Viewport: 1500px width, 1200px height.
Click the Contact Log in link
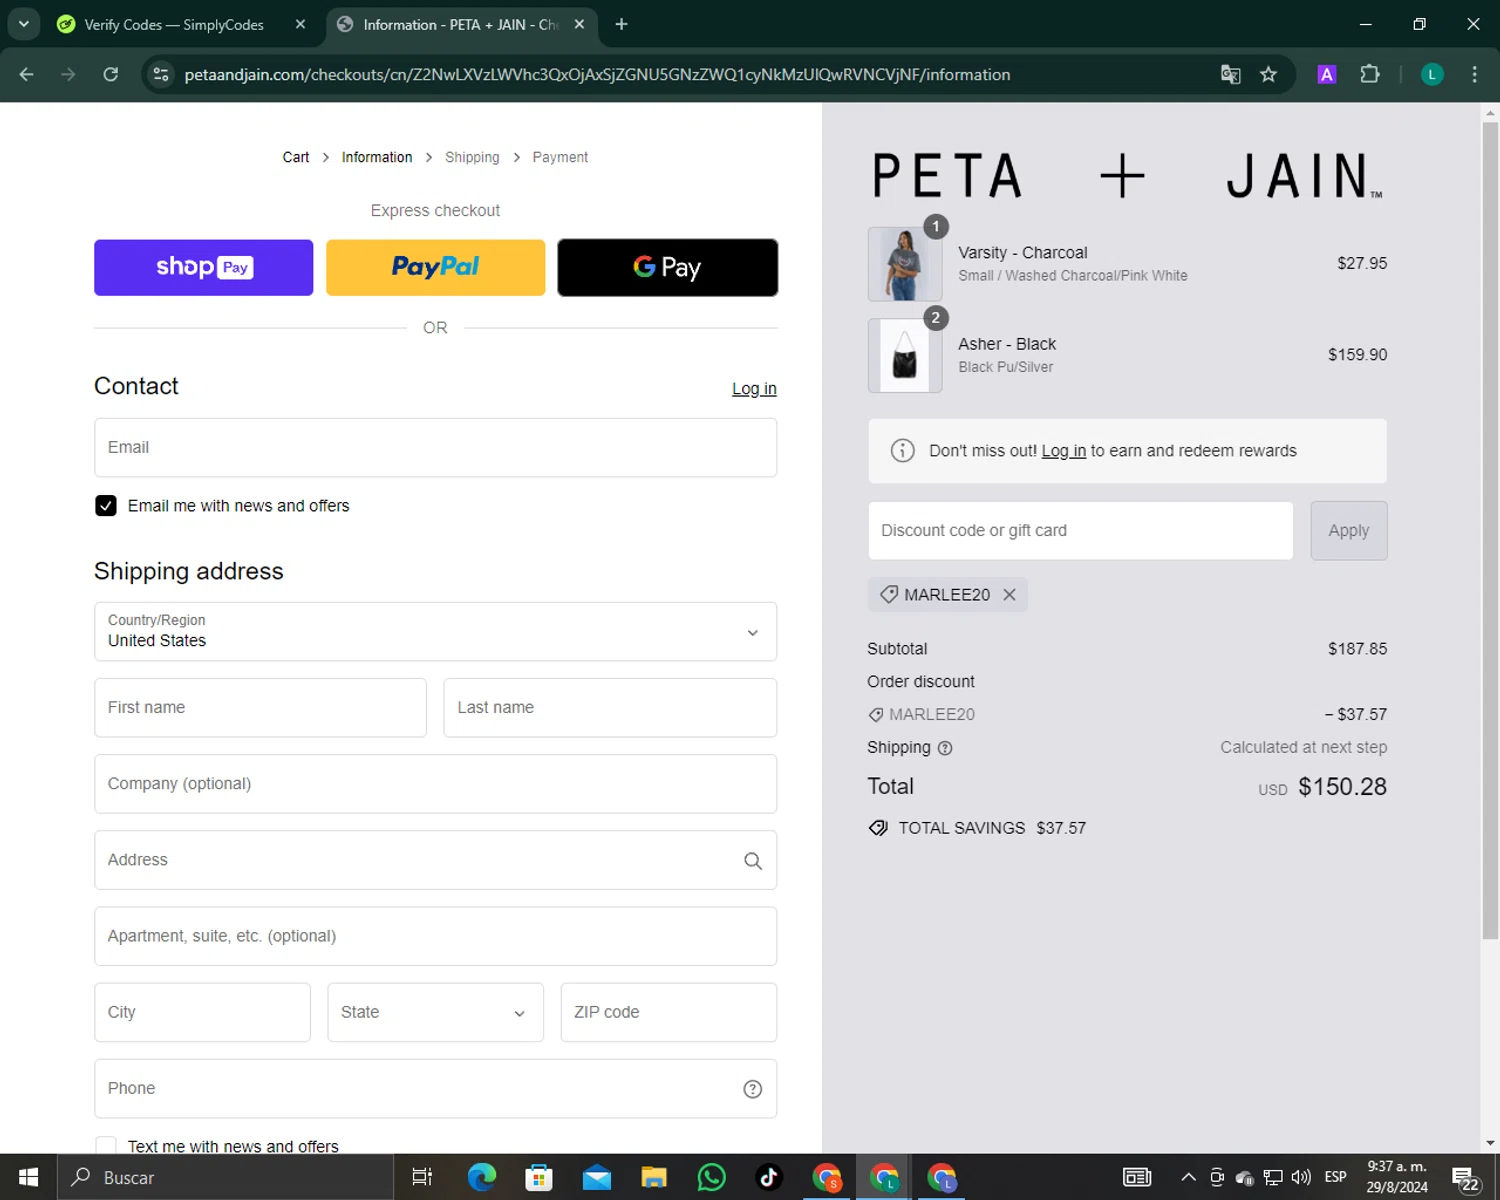pyautogui.click(x=754, y=388)
